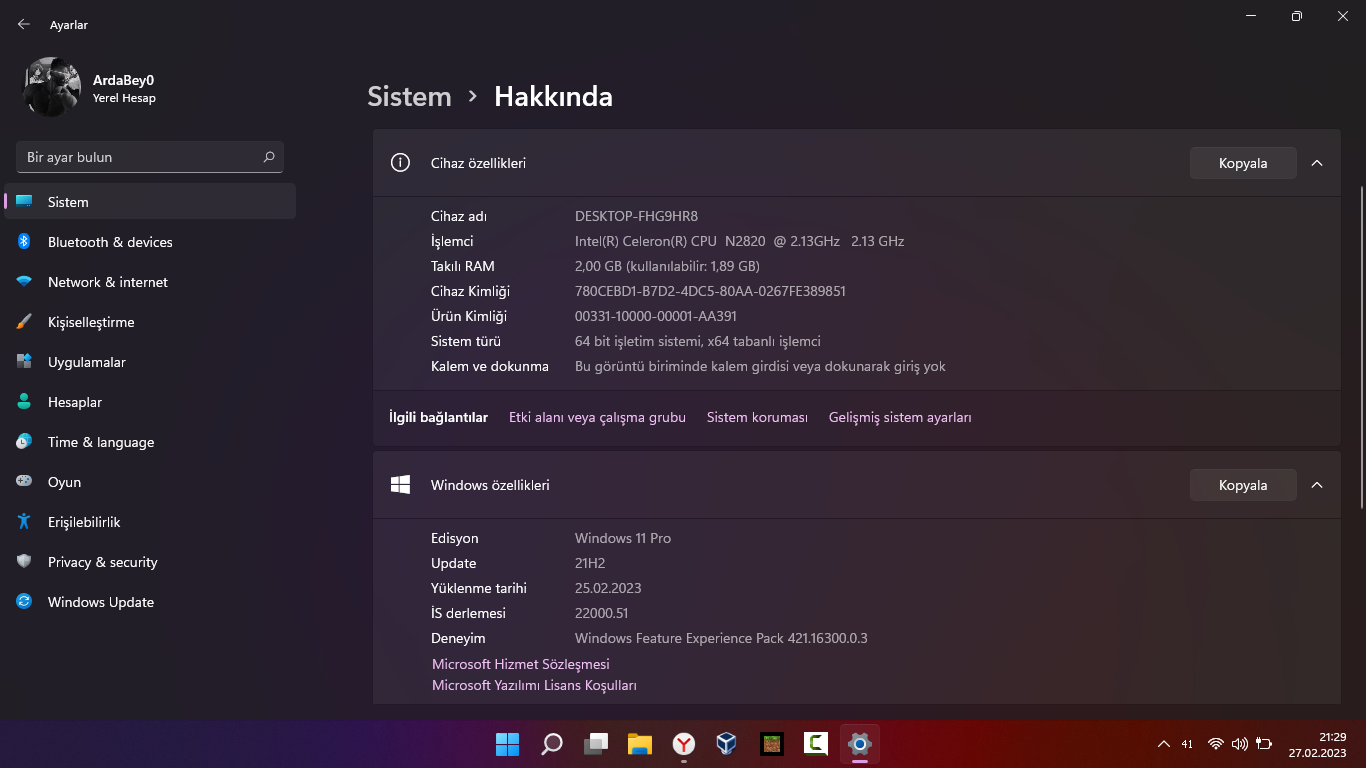This screenshot has width=1366, height=768.
Task: Open the Oyun gaming settings
Action: click(x=150, y=482)
